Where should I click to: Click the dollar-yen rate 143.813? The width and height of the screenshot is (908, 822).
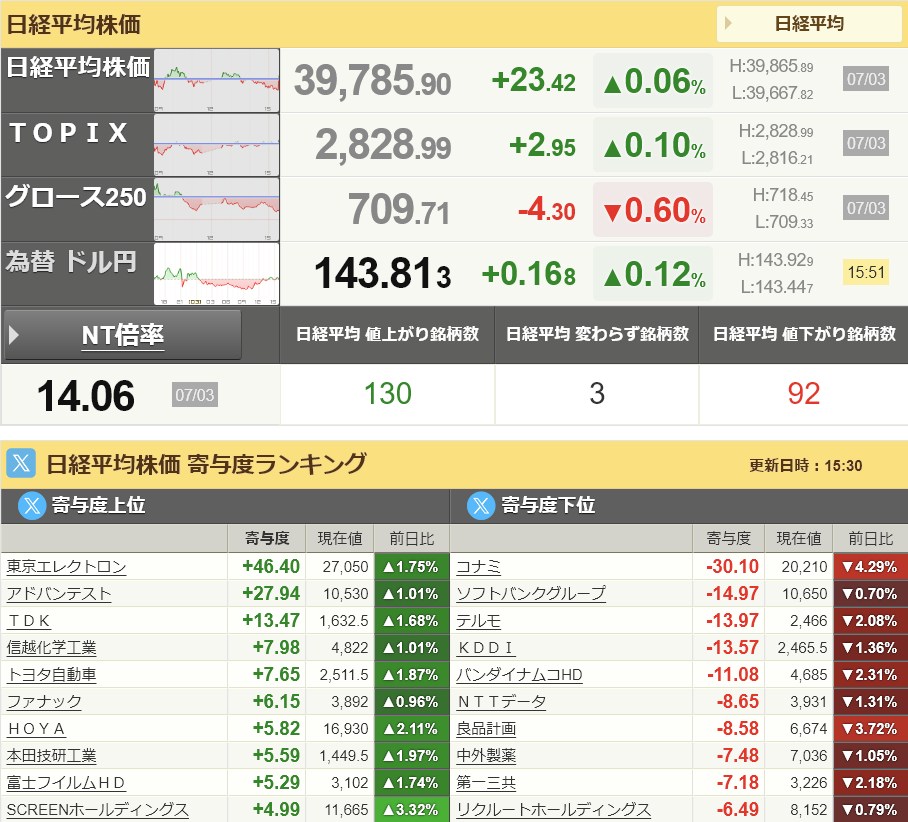pos(382,274)
